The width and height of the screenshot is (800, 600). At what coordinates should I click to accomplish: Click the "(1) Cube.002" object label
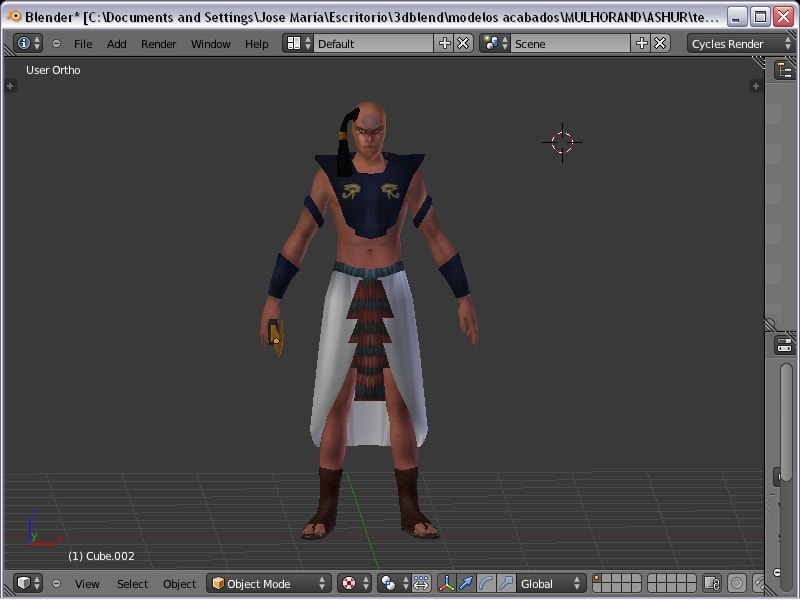(x=101, y=556)
